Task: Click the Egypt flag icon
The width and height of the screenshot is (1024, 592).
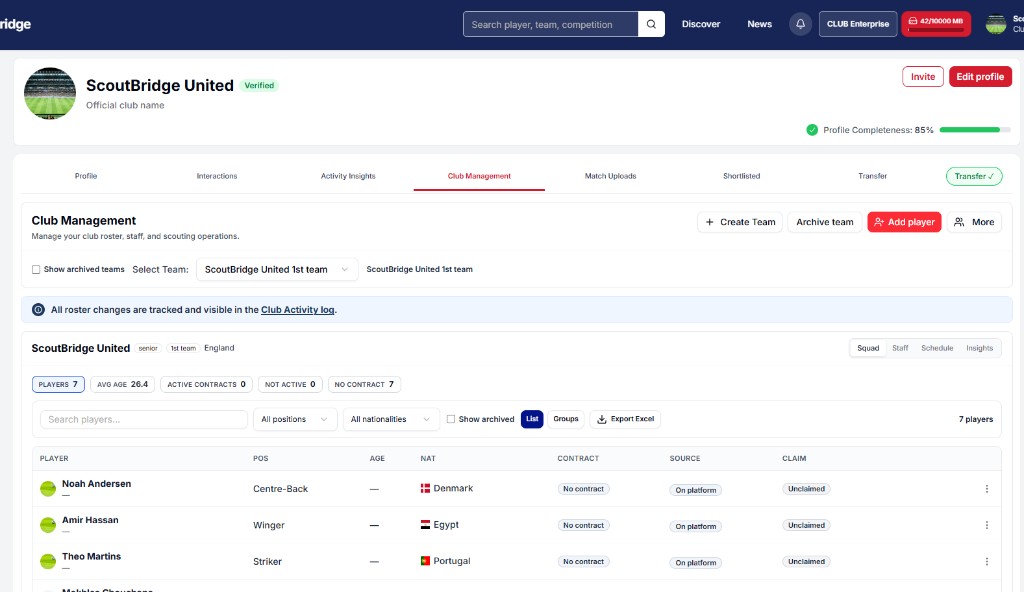Action: [425, 525]
